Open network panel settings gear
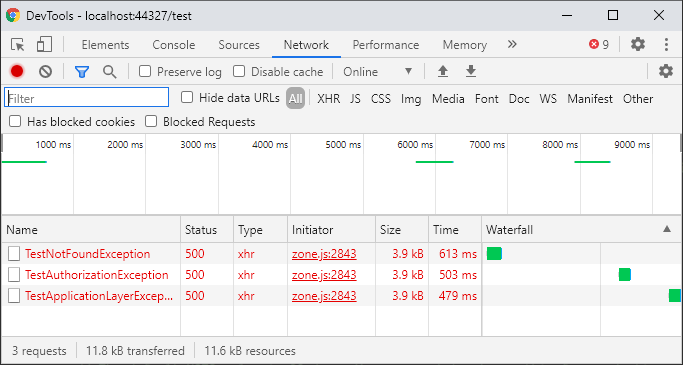Image resolution: width=683 pixels, height=365 pixels. coord(666,71)
